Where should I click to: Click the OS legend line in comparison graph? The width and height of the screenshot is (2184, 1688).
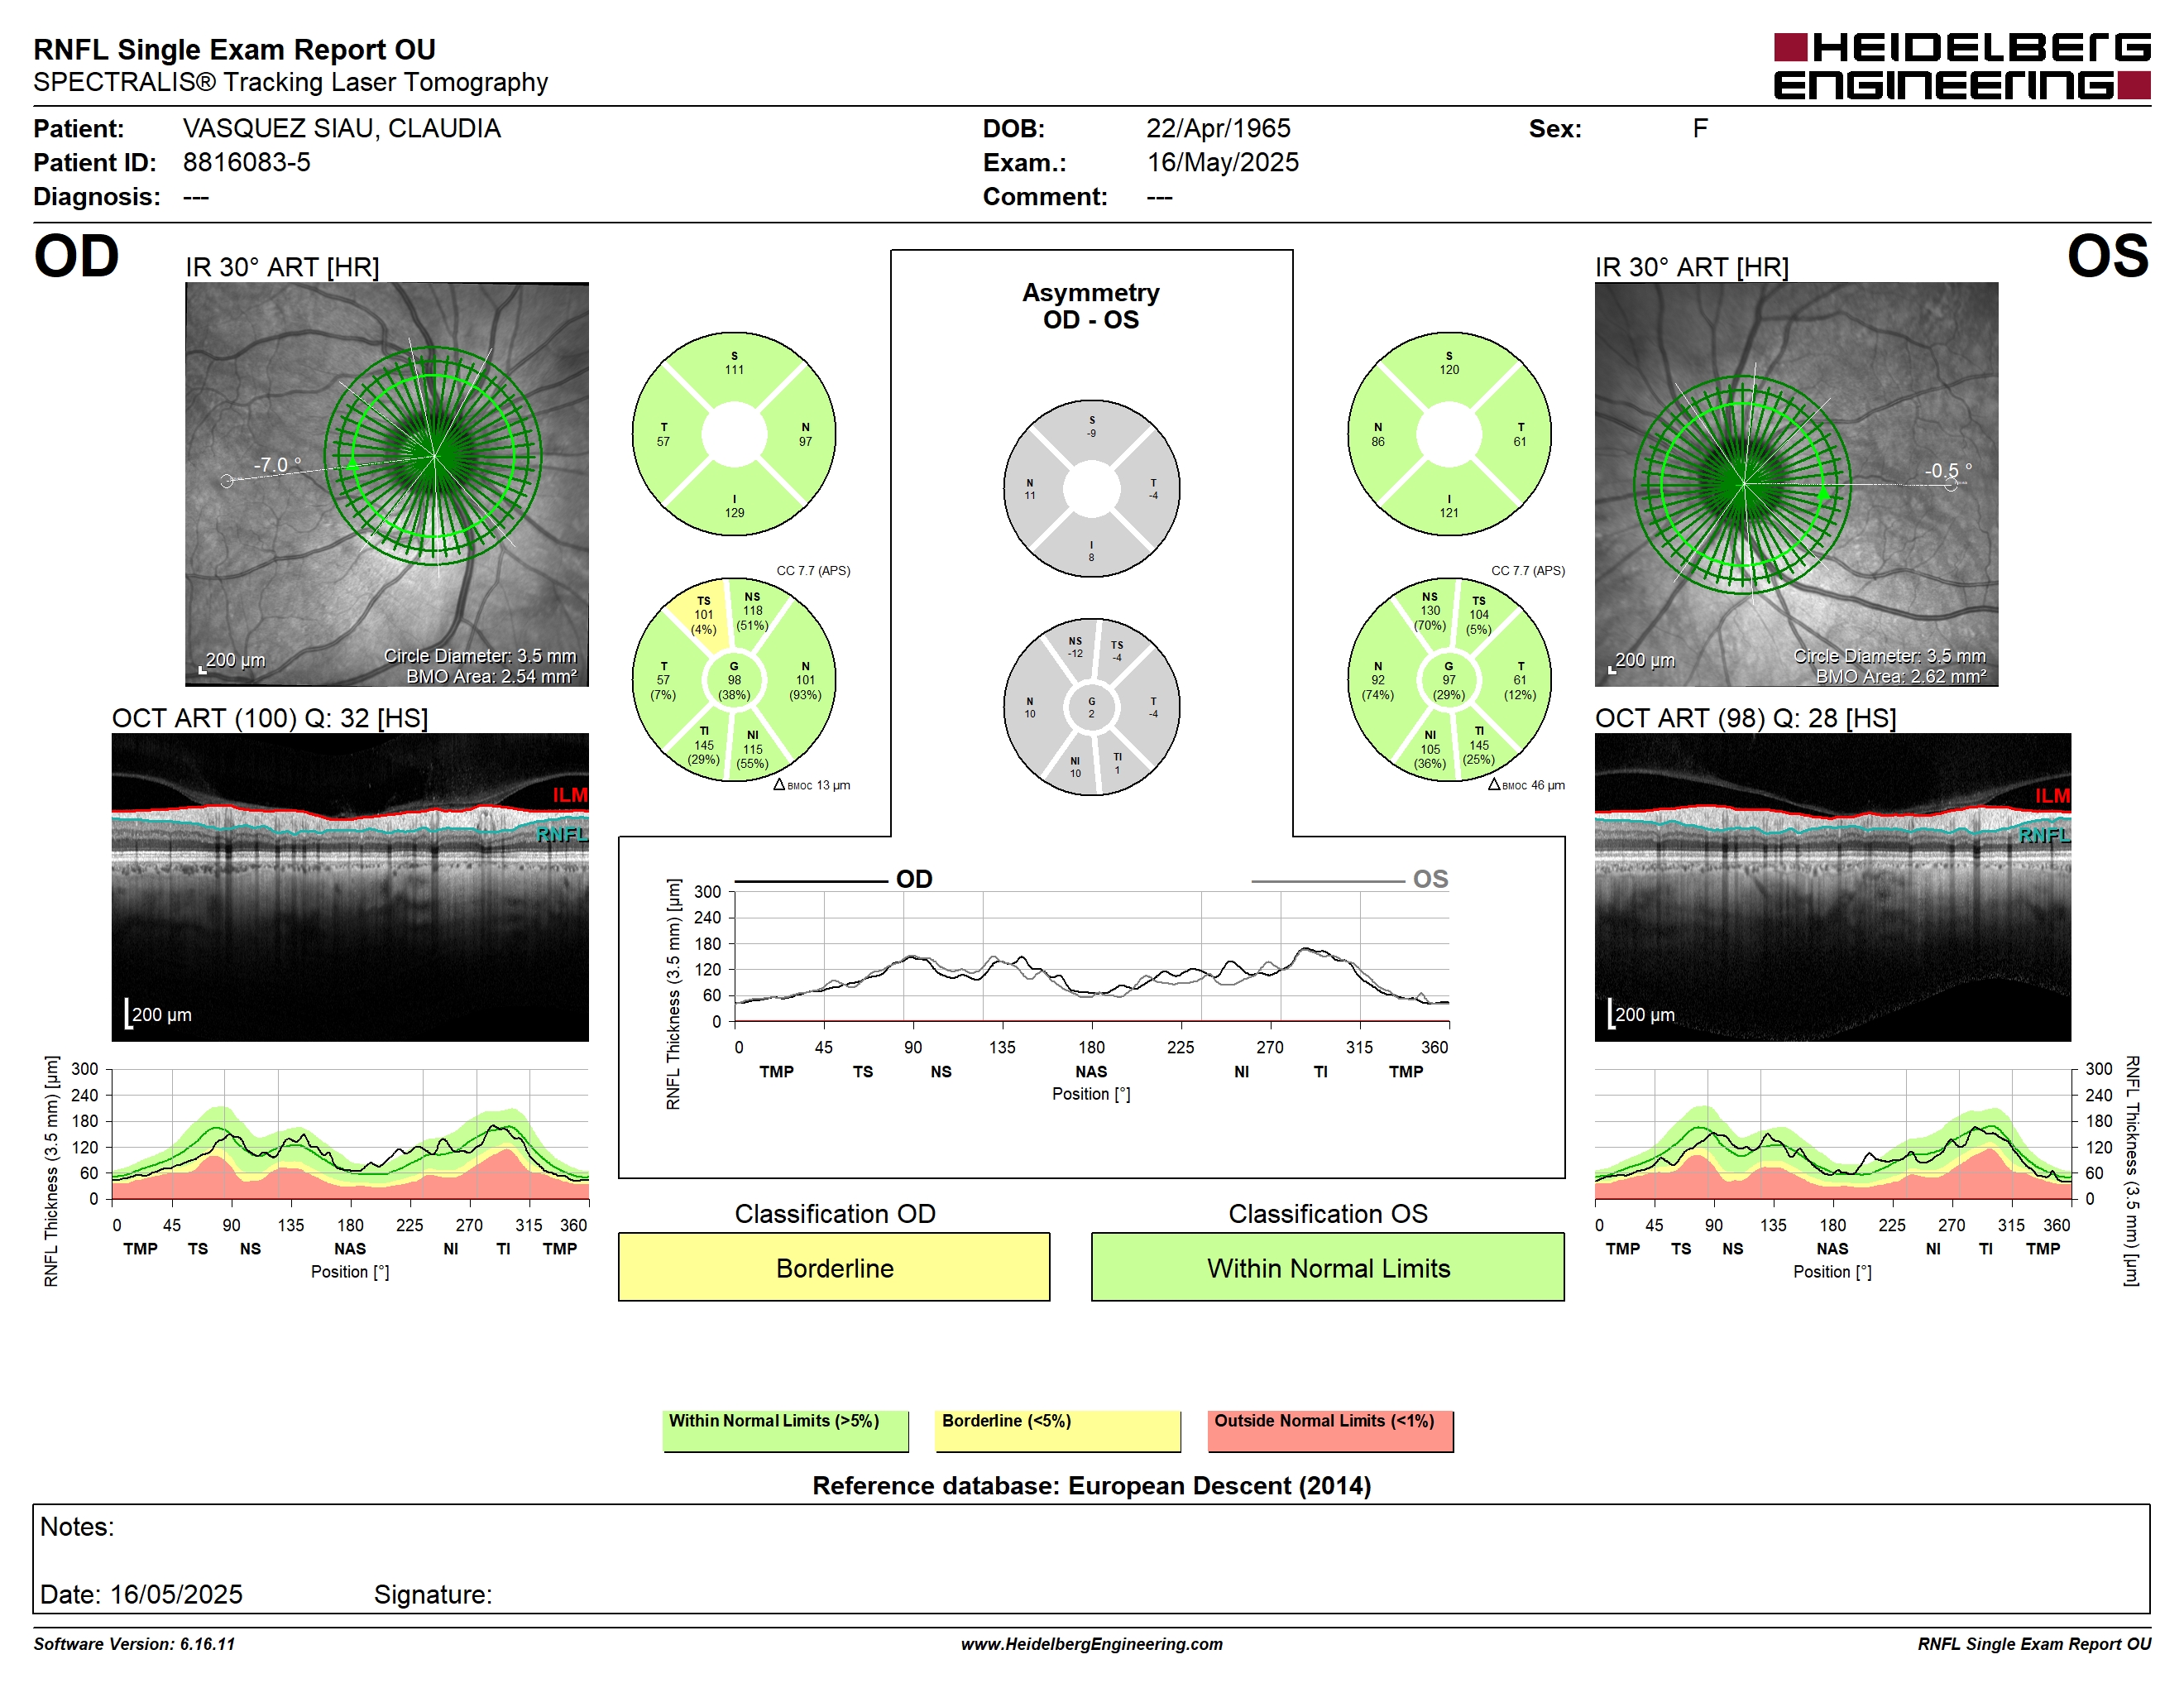coord(1327,881)
